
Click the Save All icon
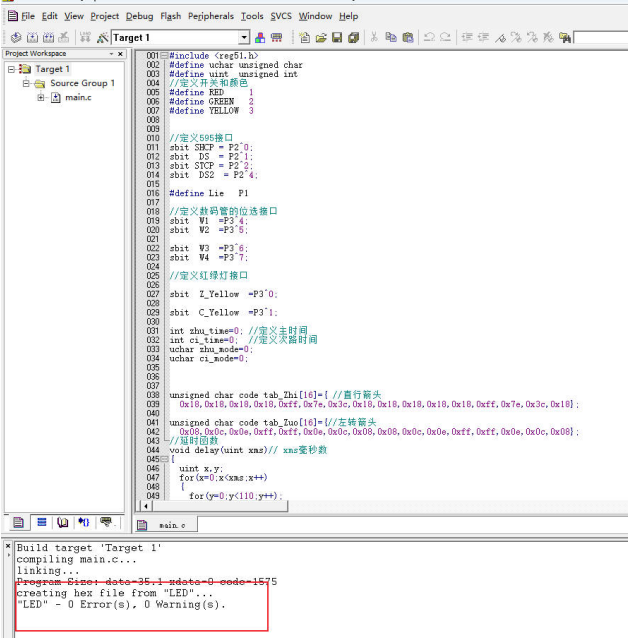(353, 38)
